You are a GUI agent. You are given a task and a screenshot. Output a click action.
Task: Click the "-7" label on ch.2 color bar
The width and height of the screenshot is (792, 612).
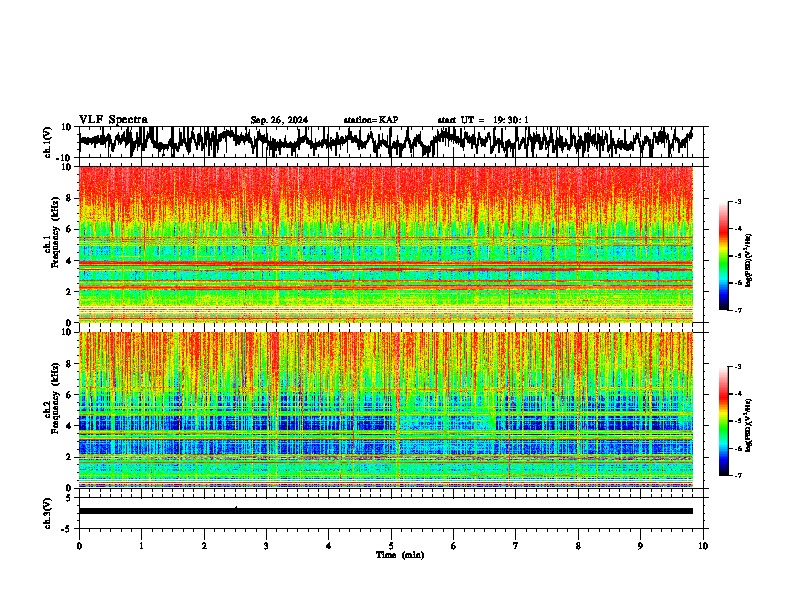[x=737, y=475]
